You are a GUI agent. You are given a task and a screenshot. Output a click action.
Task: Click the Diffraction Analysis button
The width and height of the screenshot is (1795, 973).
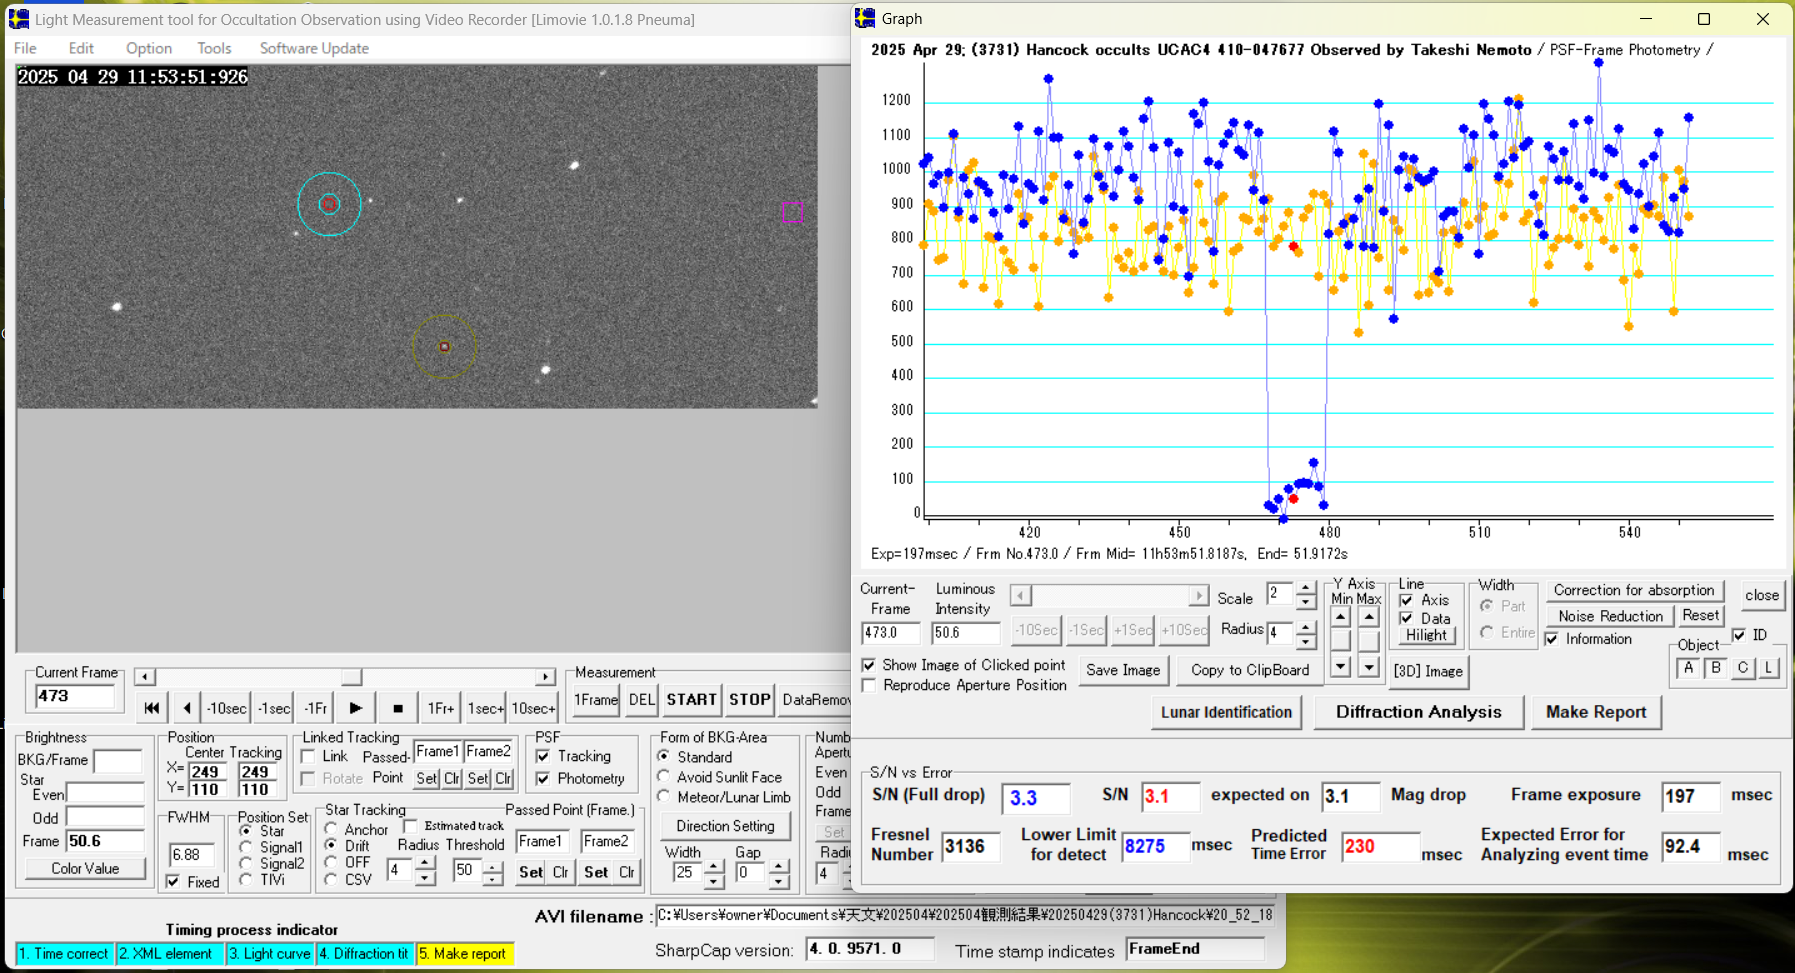pos(1418,712)
